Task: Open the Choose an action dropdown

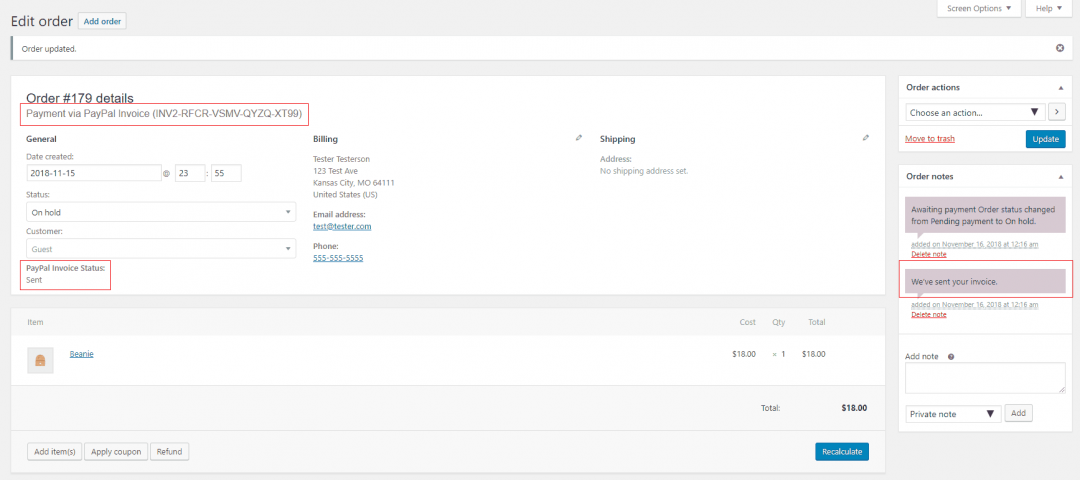Action: pyautogui.click(x=975, y=112)
